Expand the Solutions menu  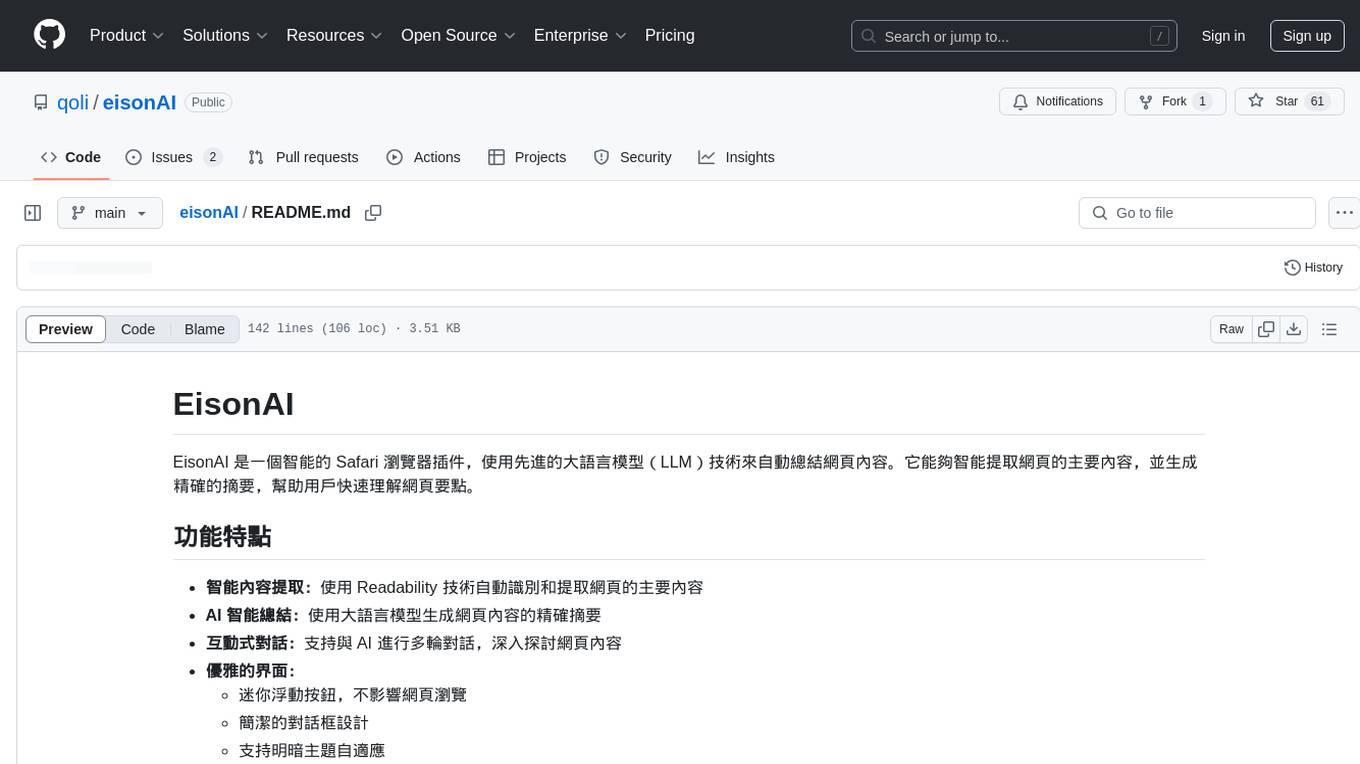225,35
